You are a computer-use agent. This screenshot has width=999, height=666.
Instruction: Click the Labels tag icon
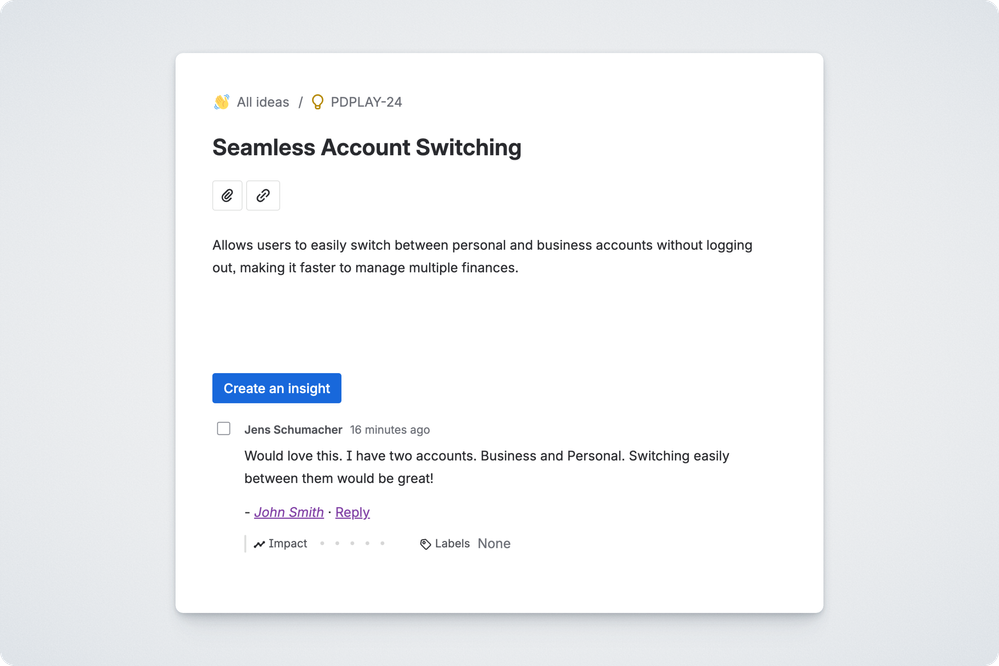[426, 544]
